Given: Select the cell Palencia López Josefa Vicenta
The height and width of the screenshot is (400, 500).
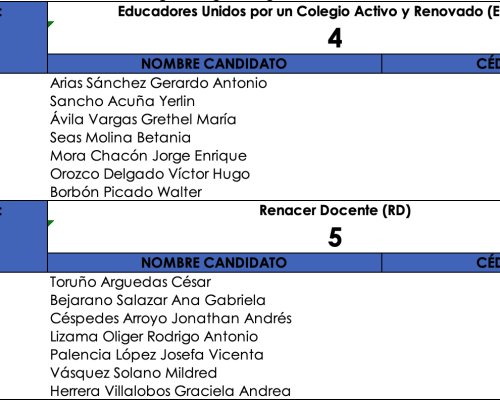Looking at the screenshot, I should (x=215, y=355).
